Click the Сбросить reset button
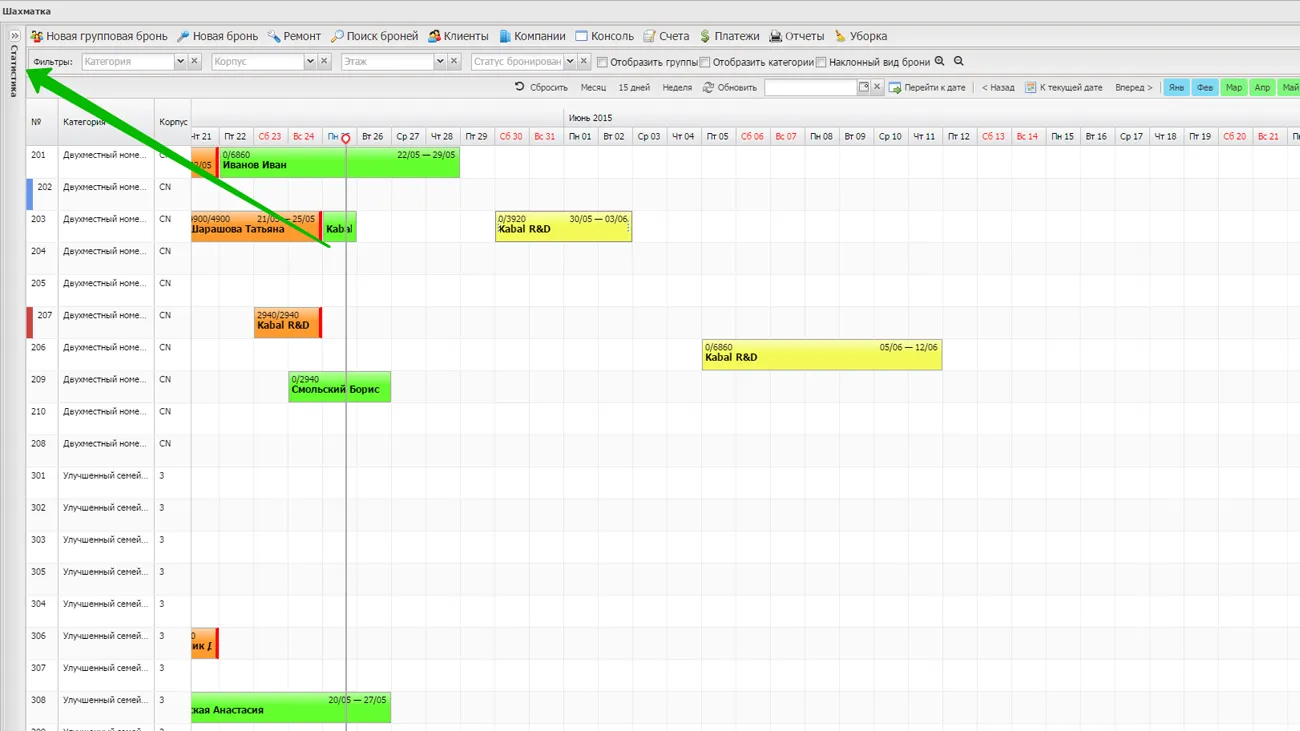Image resolution: width=1300 pixels, height=731 pixels. [541, 88]
